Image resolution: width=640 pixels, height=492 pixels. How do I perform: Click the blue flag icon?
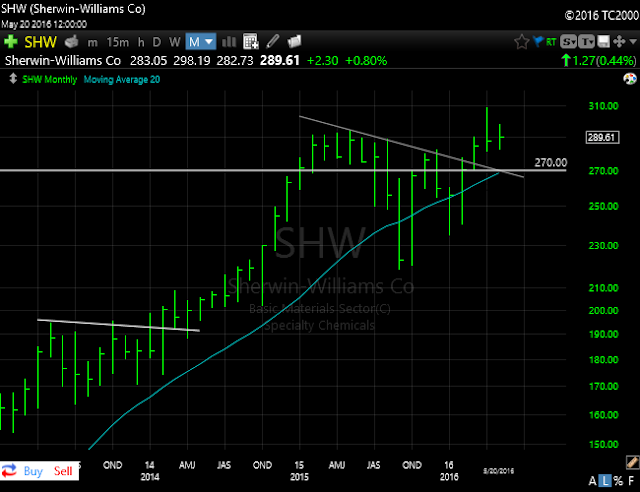click(x=538, y=41)
